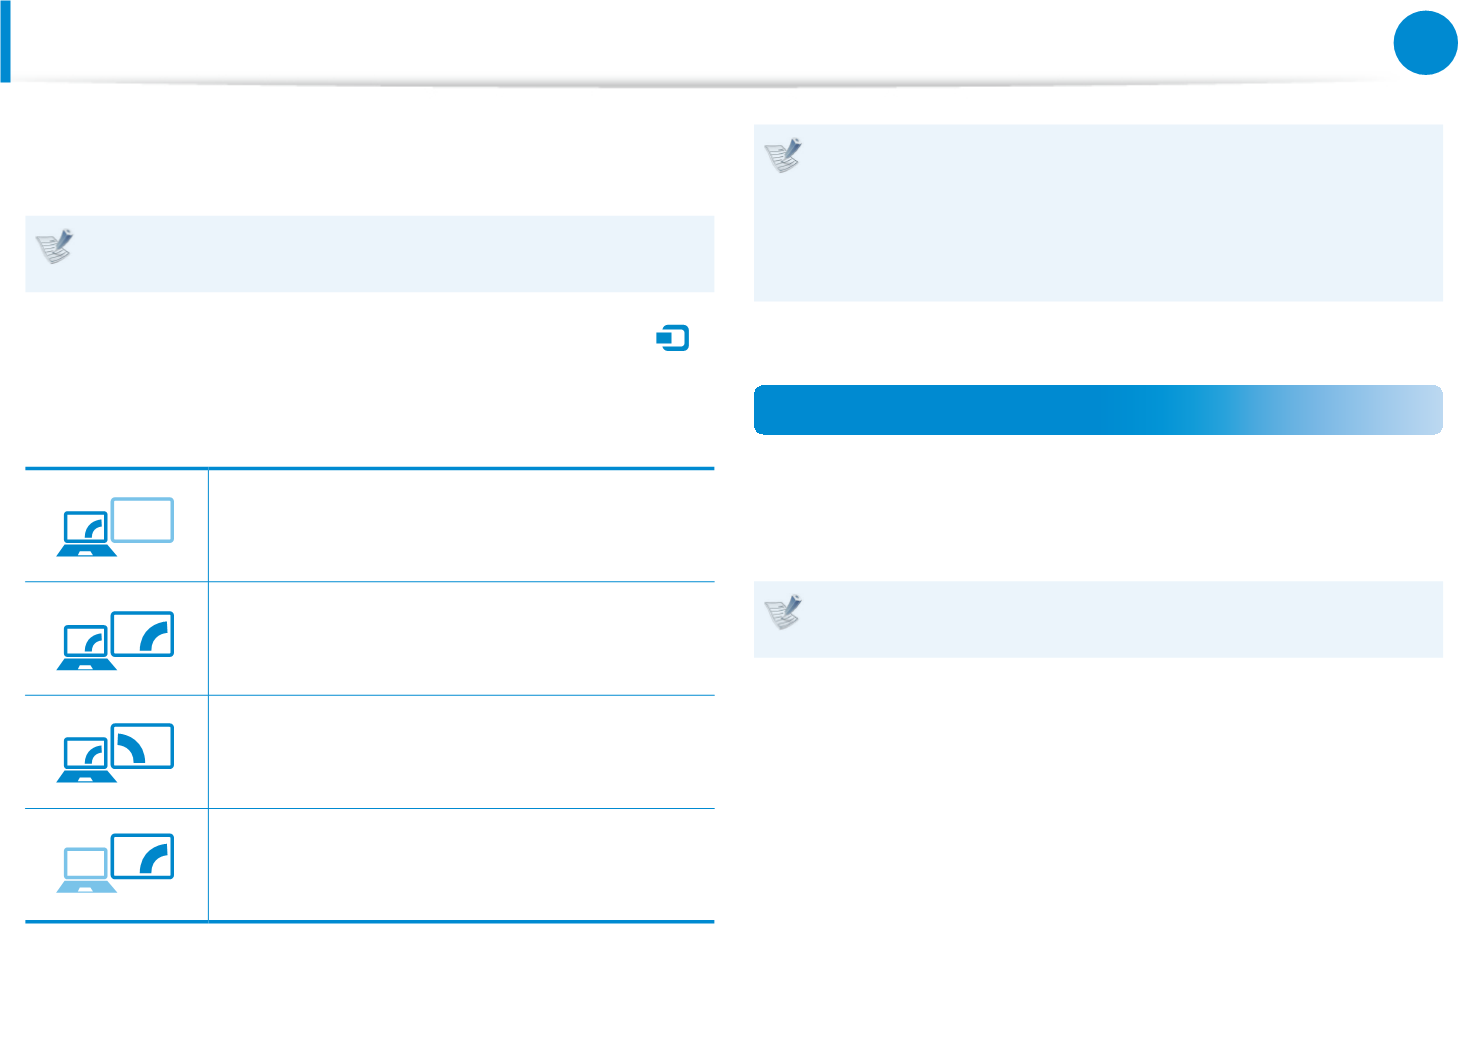Screen dimensions: 1467x1041
Task: Select the duplicate displays mode icon
Action: pos(115,640)
